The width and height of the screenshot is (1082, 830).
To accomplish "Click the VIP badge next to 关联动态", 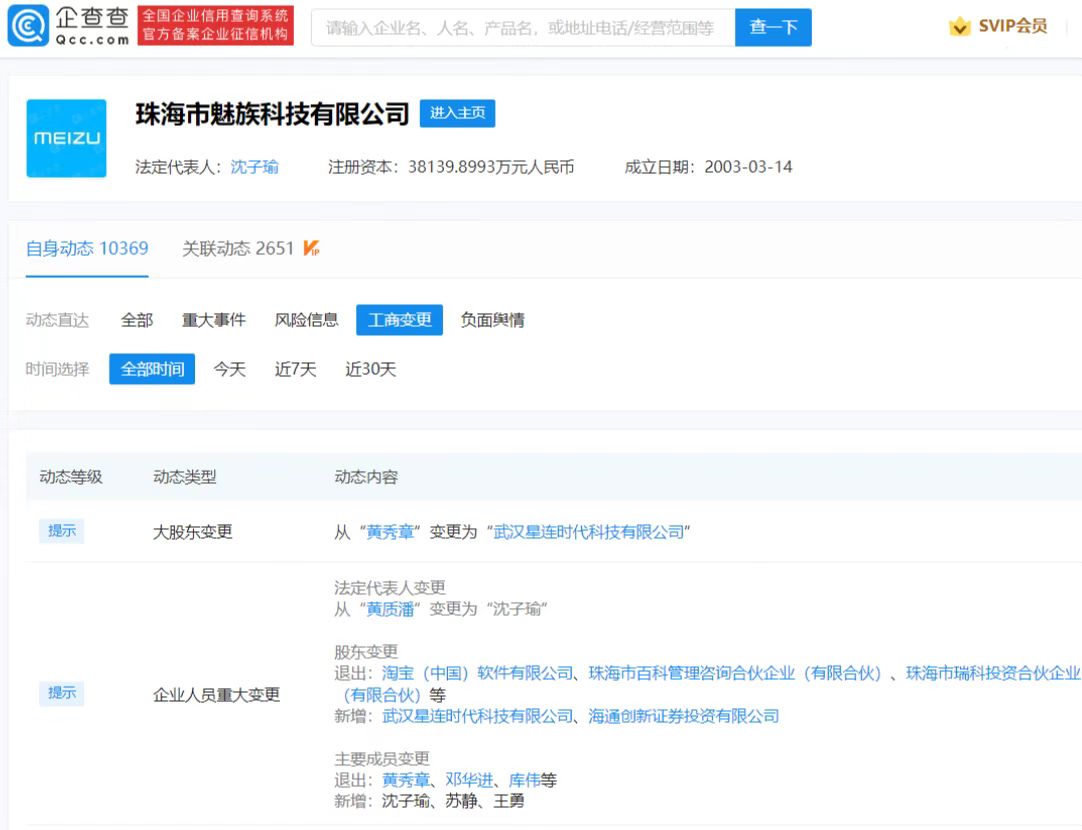I will click(x=311, y=248).
